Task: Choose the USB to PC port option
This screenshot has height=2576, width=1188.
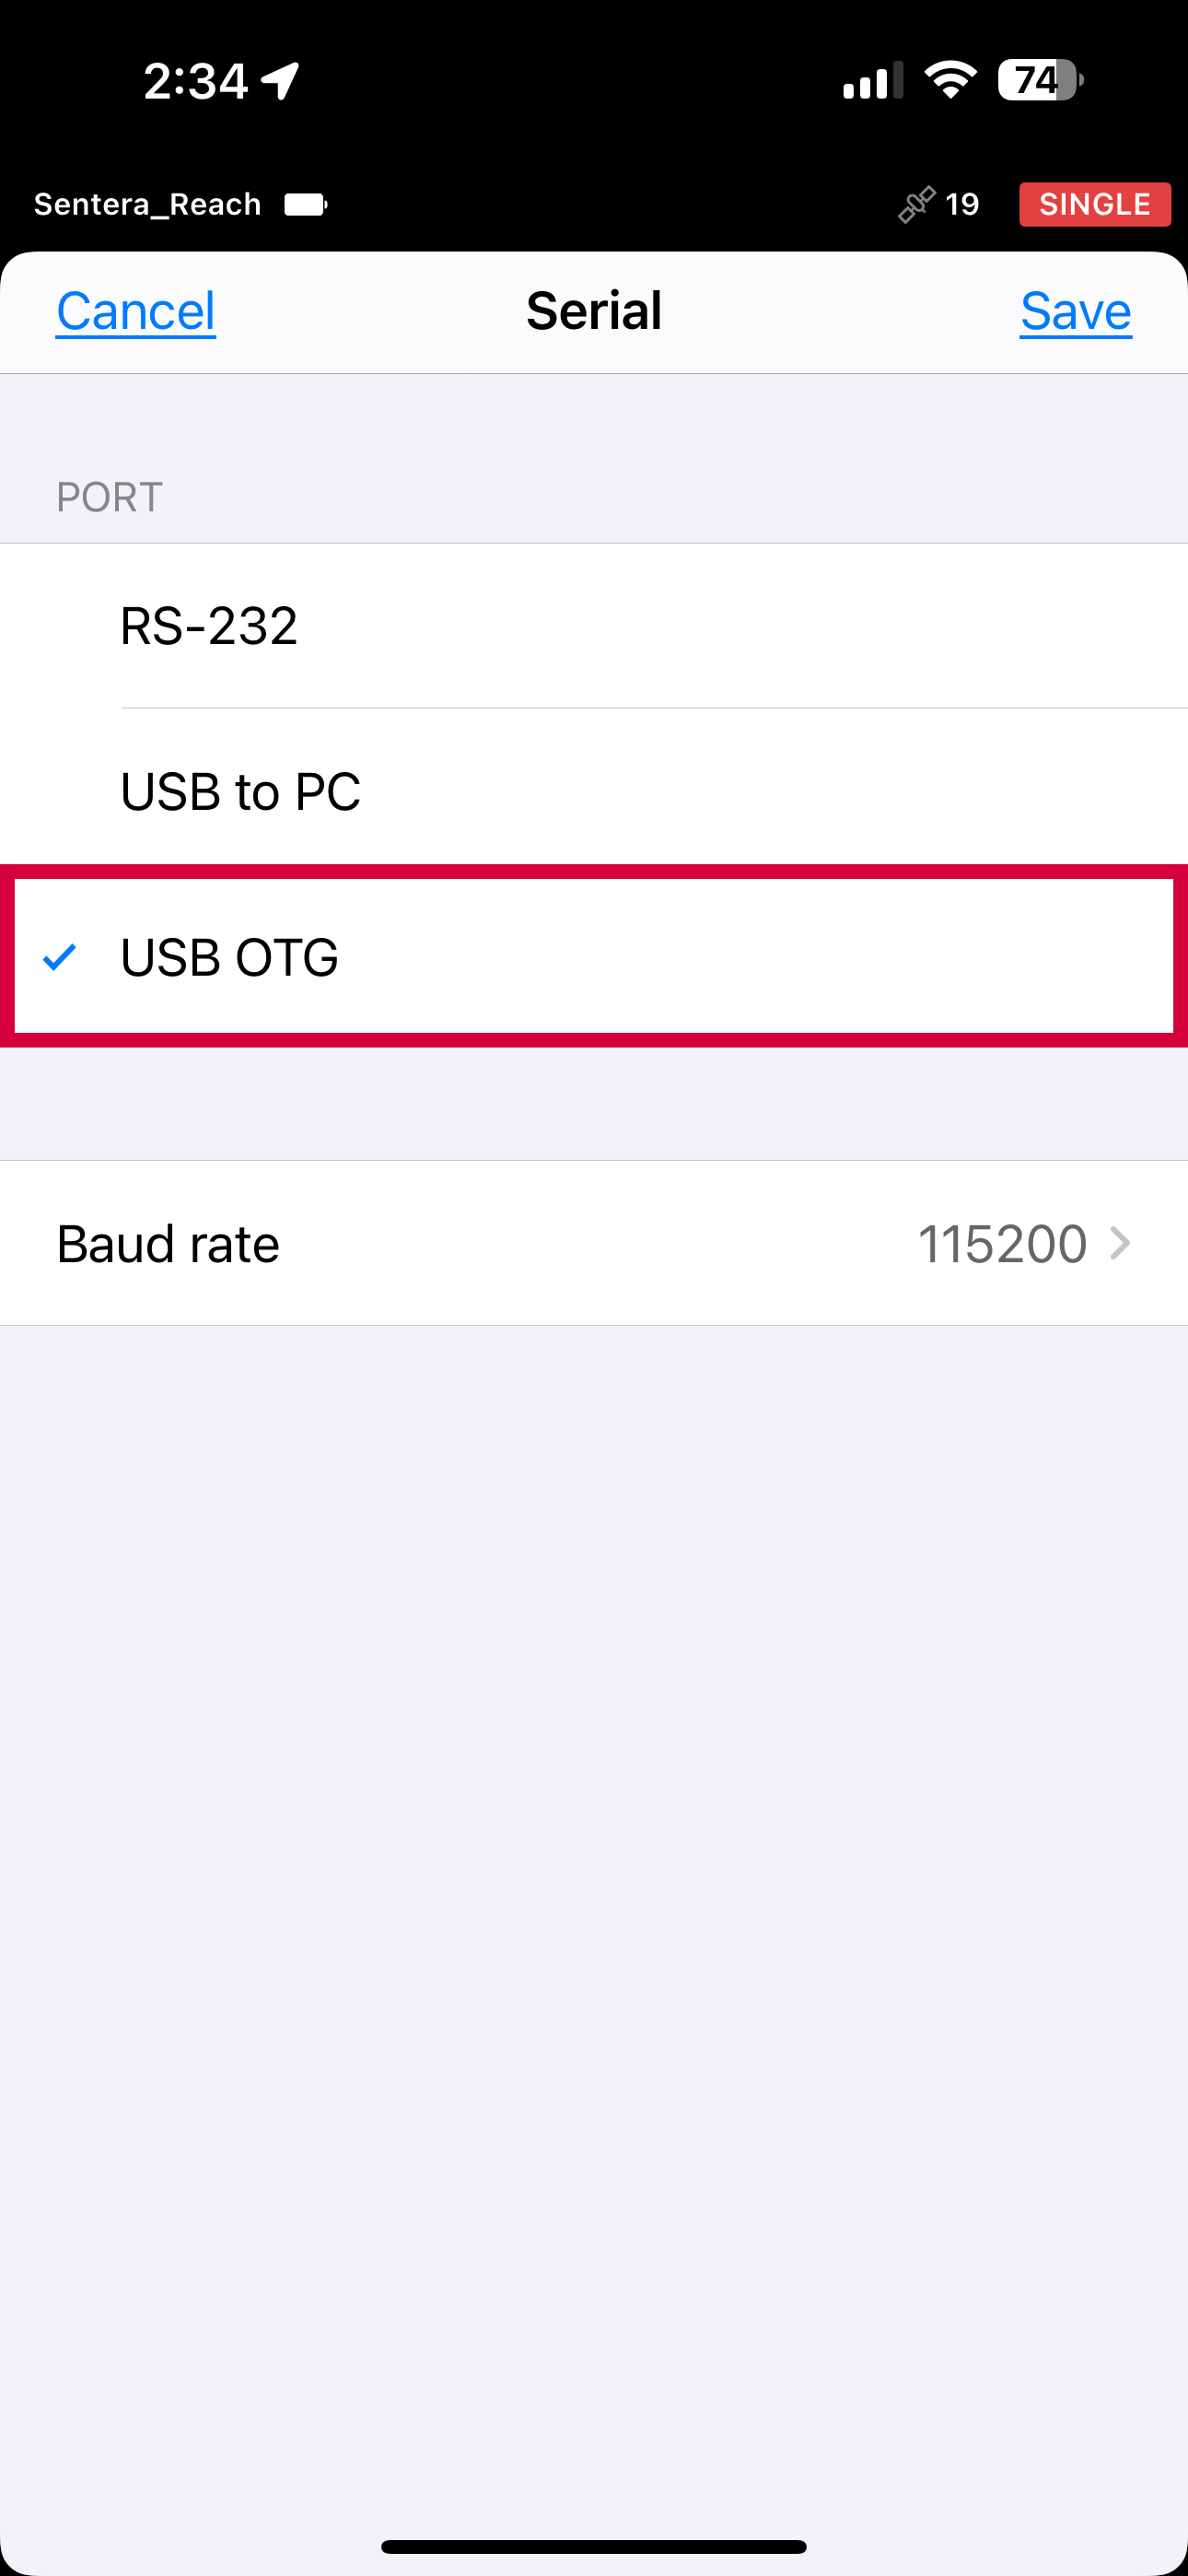Action: [240, 791]
